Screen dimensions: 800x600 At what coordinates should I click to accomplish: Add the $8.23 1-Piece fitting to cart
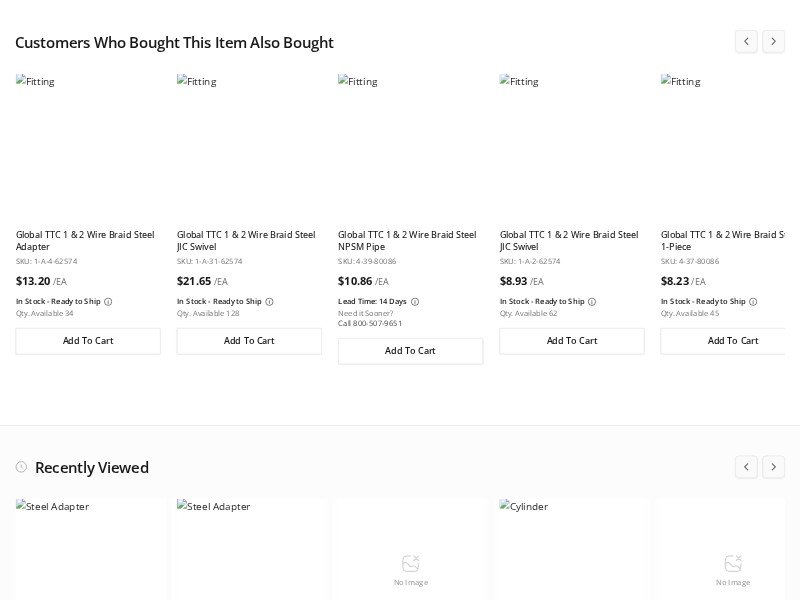[x=733, y=341]
